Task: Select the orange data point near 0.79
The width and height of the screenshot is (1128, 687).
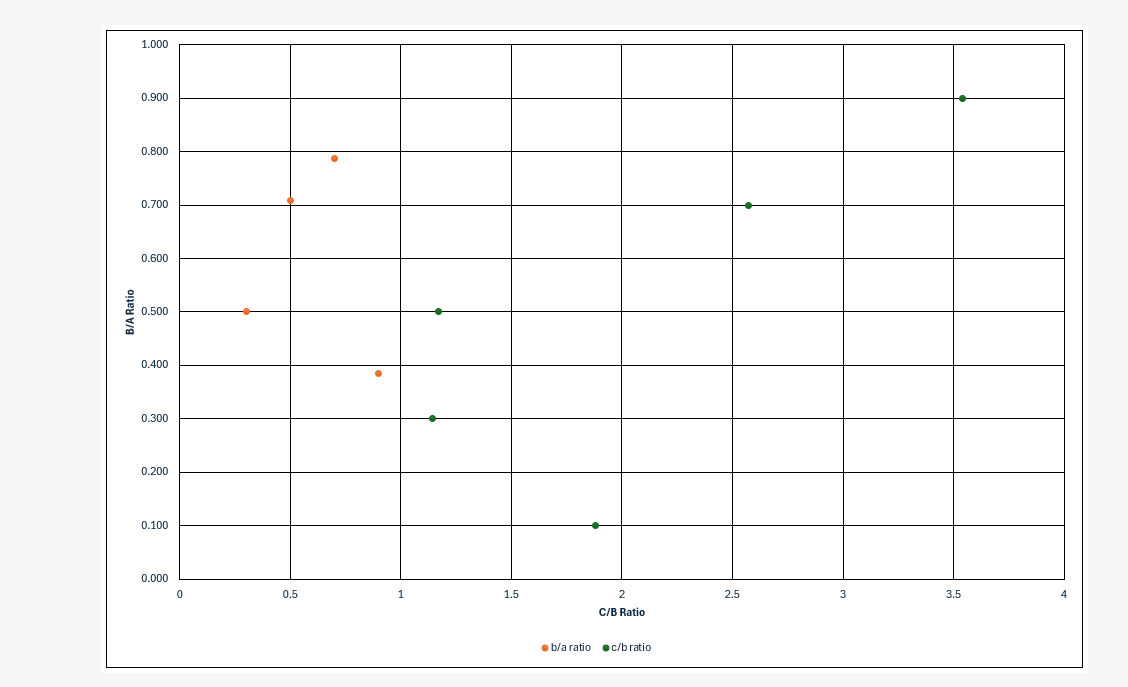Action: tap(335, 158)
